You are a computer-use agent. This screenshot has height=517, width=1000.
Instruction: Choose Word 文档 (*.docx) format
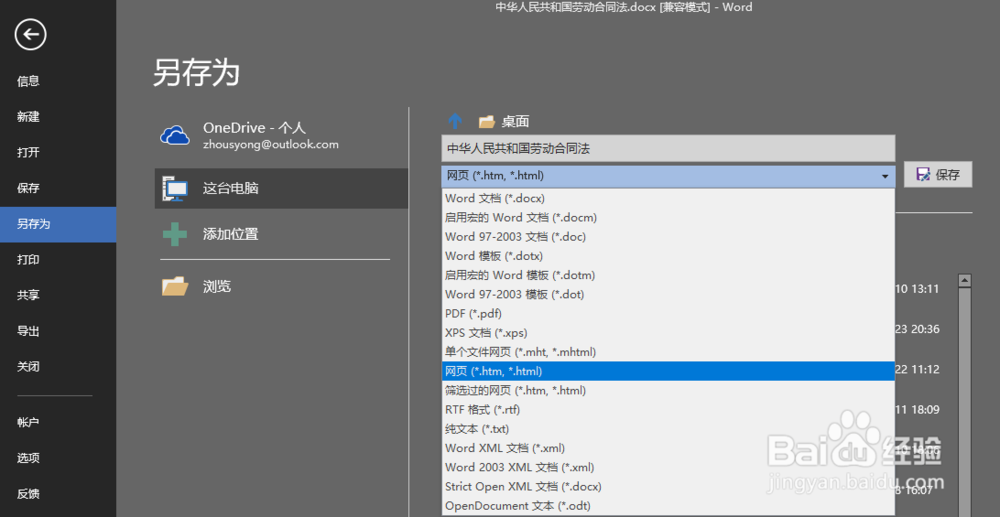click(x=668, y=198)
